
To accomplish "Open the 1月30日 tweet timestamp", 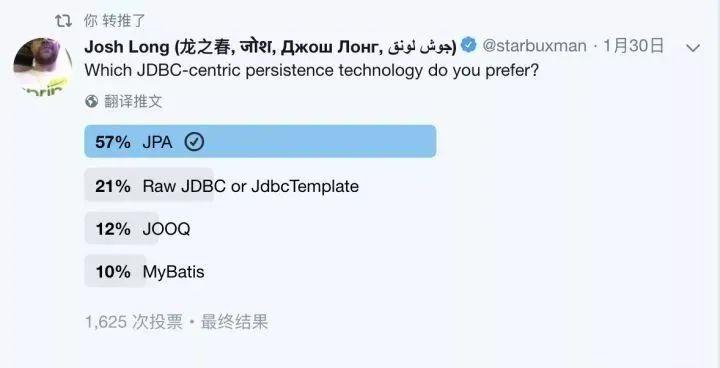I will point(634,46).
